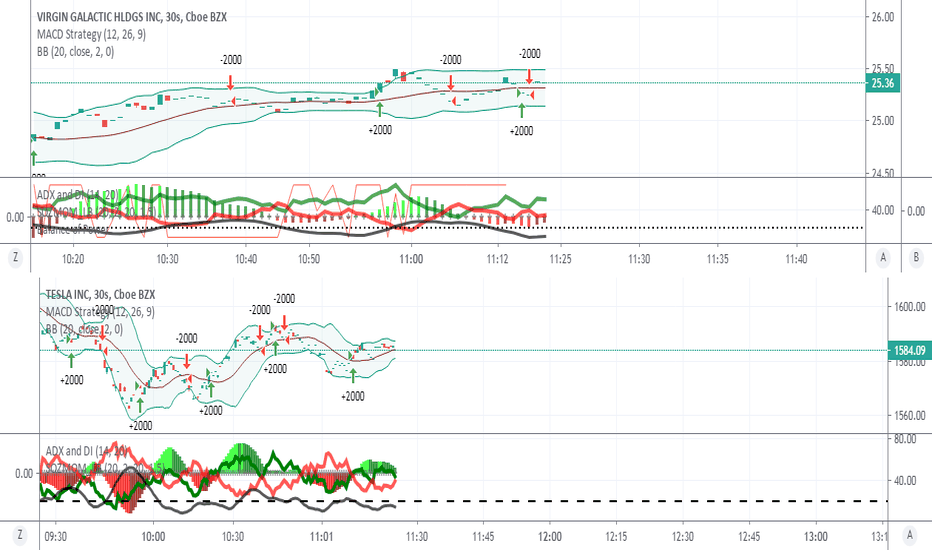Click the 11:40 time label on Virgin Galactic axis
Screen dimensions: 932x550
[796, 259]
